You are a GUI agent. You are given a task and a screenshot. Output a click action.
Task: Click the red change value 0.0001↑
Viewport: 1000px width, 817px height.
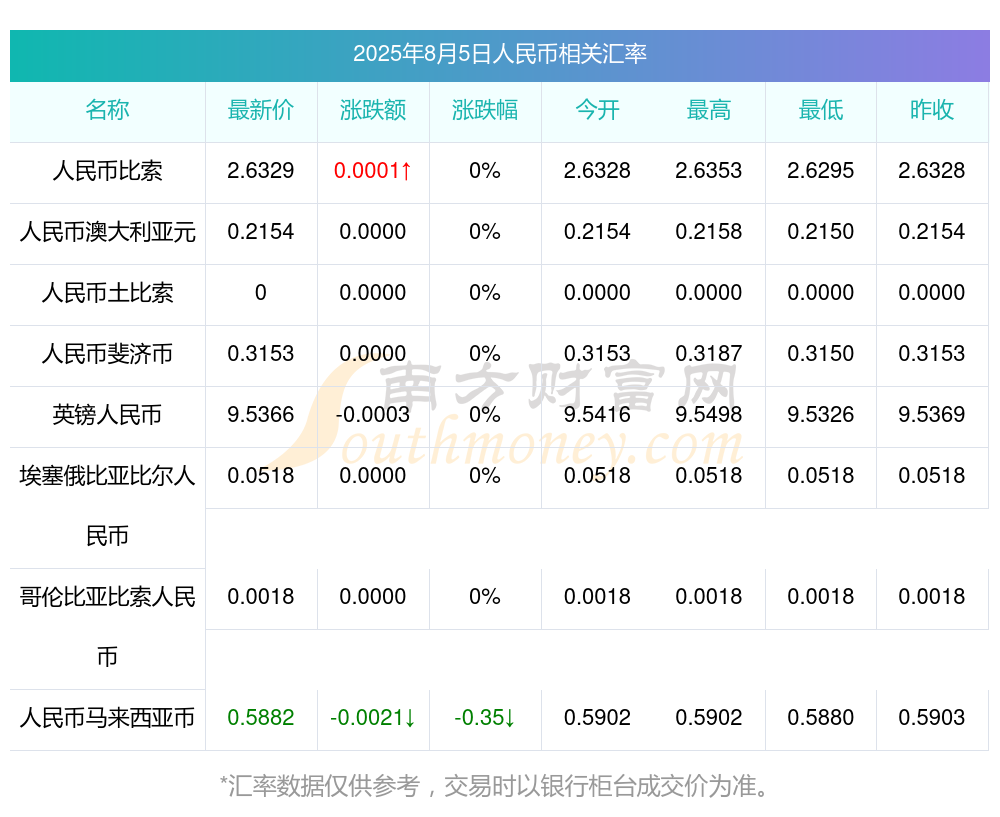point(373,170)
